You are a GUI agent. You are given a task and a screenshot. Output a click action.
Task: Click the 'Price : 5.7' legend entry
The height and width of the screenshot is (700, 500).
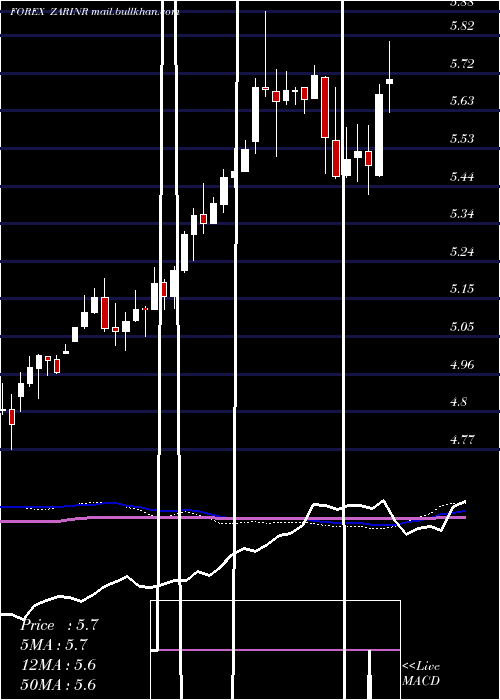click(59, 625)
